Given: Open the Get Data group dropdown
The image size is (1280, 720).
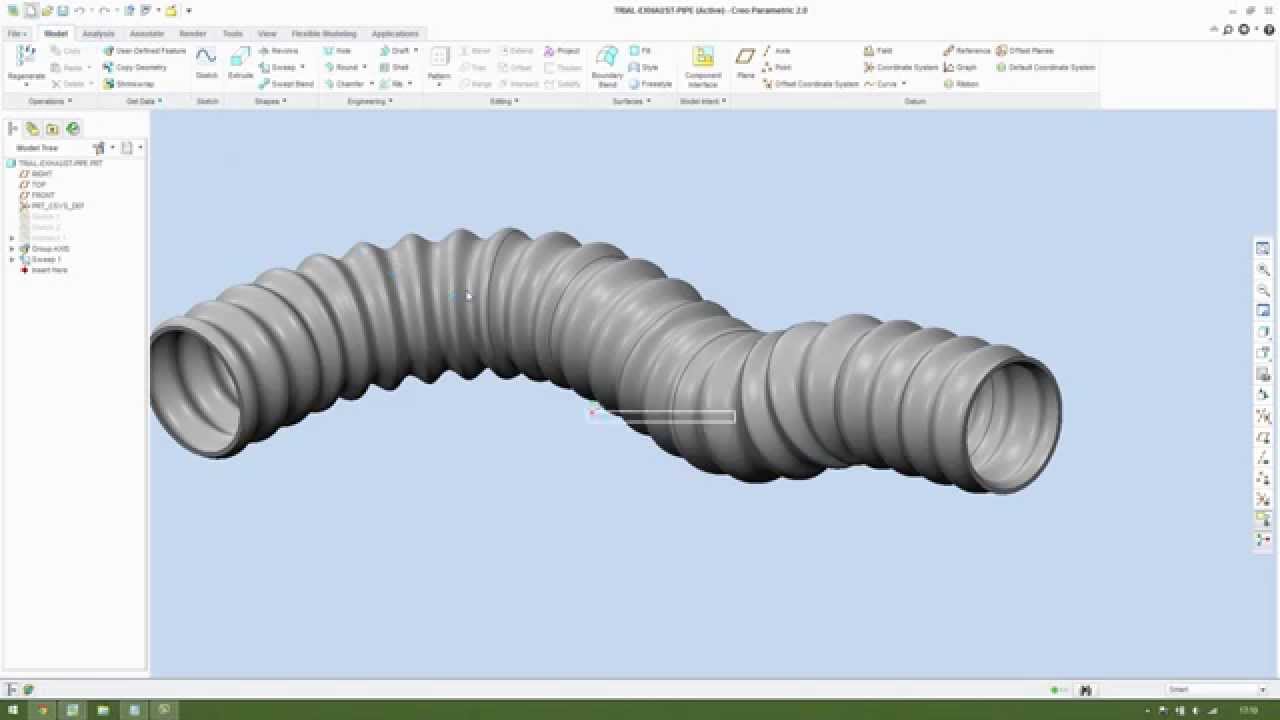Looking at the screenshot, I should click(x=144, y=101).
